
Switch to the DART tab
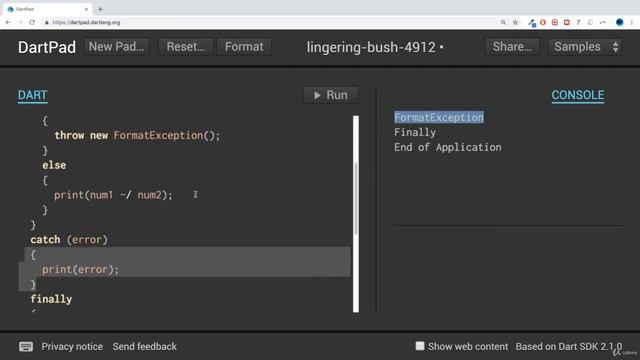[x=33, y=95]
